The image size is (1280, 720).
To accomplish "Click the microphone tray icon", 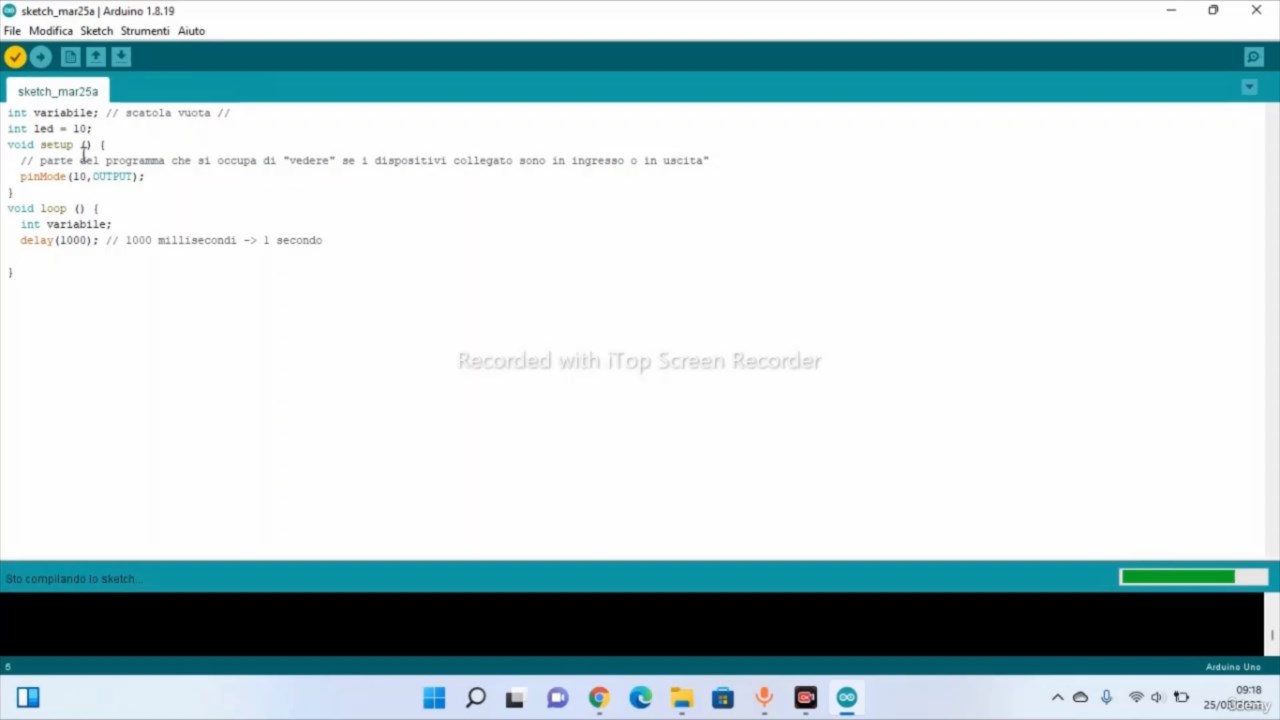I will [x=1106, y=698].
